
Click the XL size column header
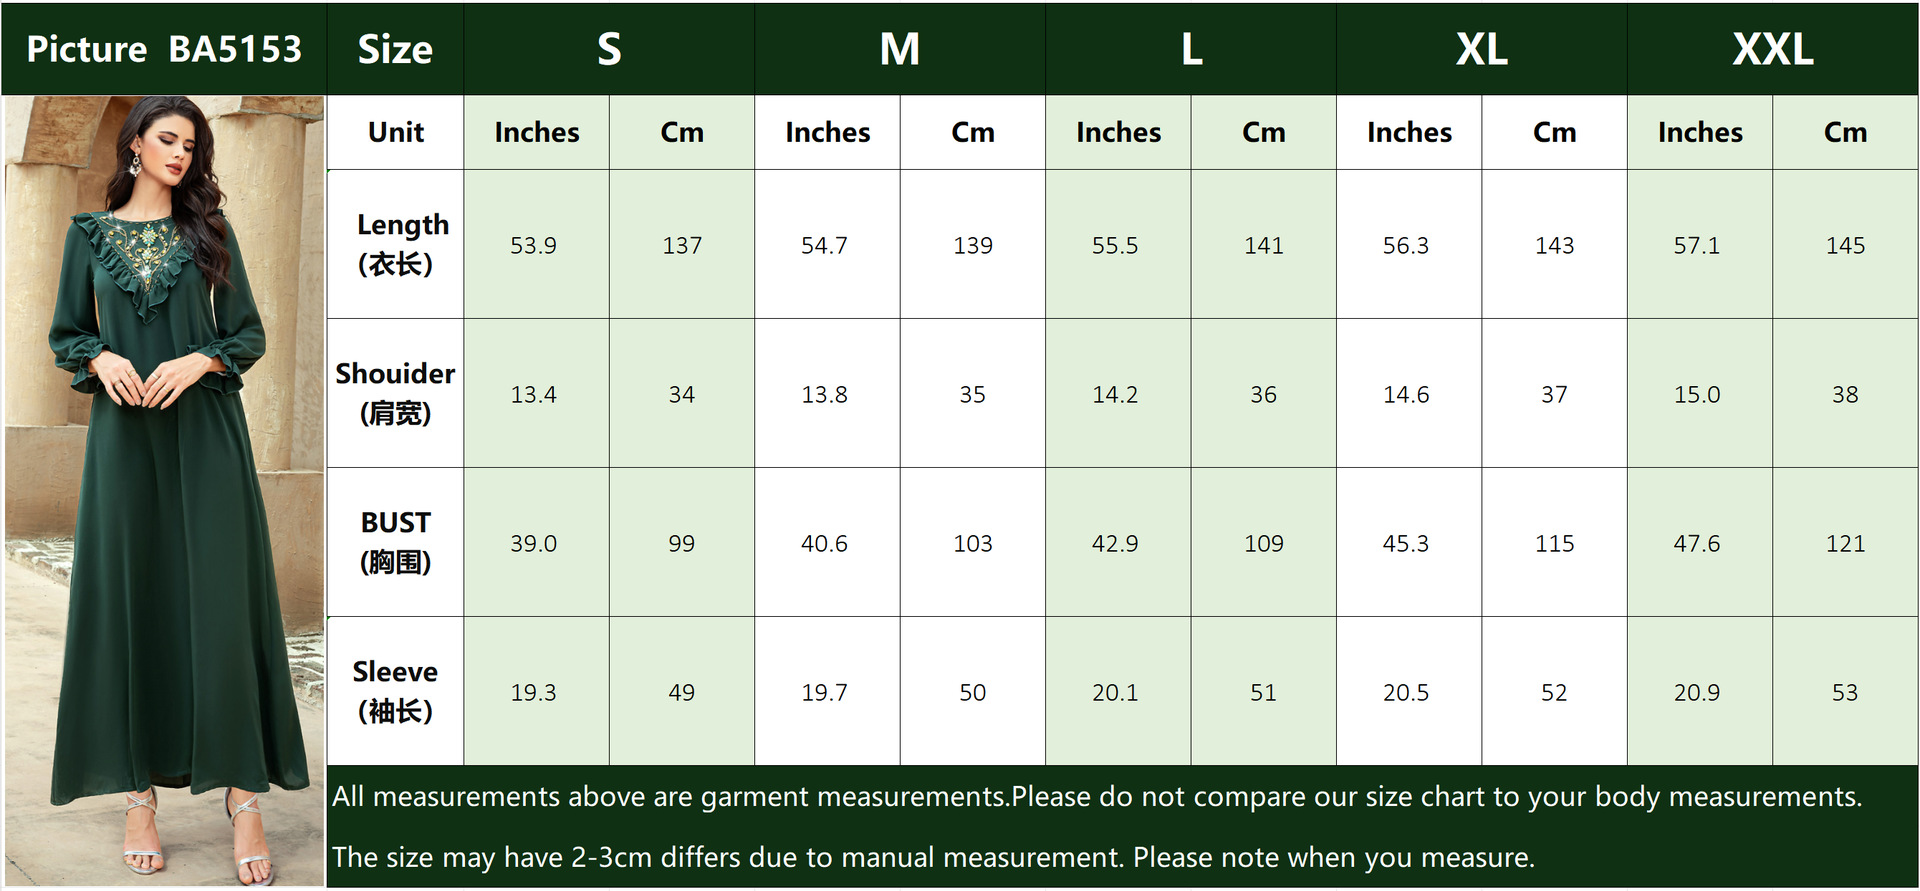(x=1482, y=49)
